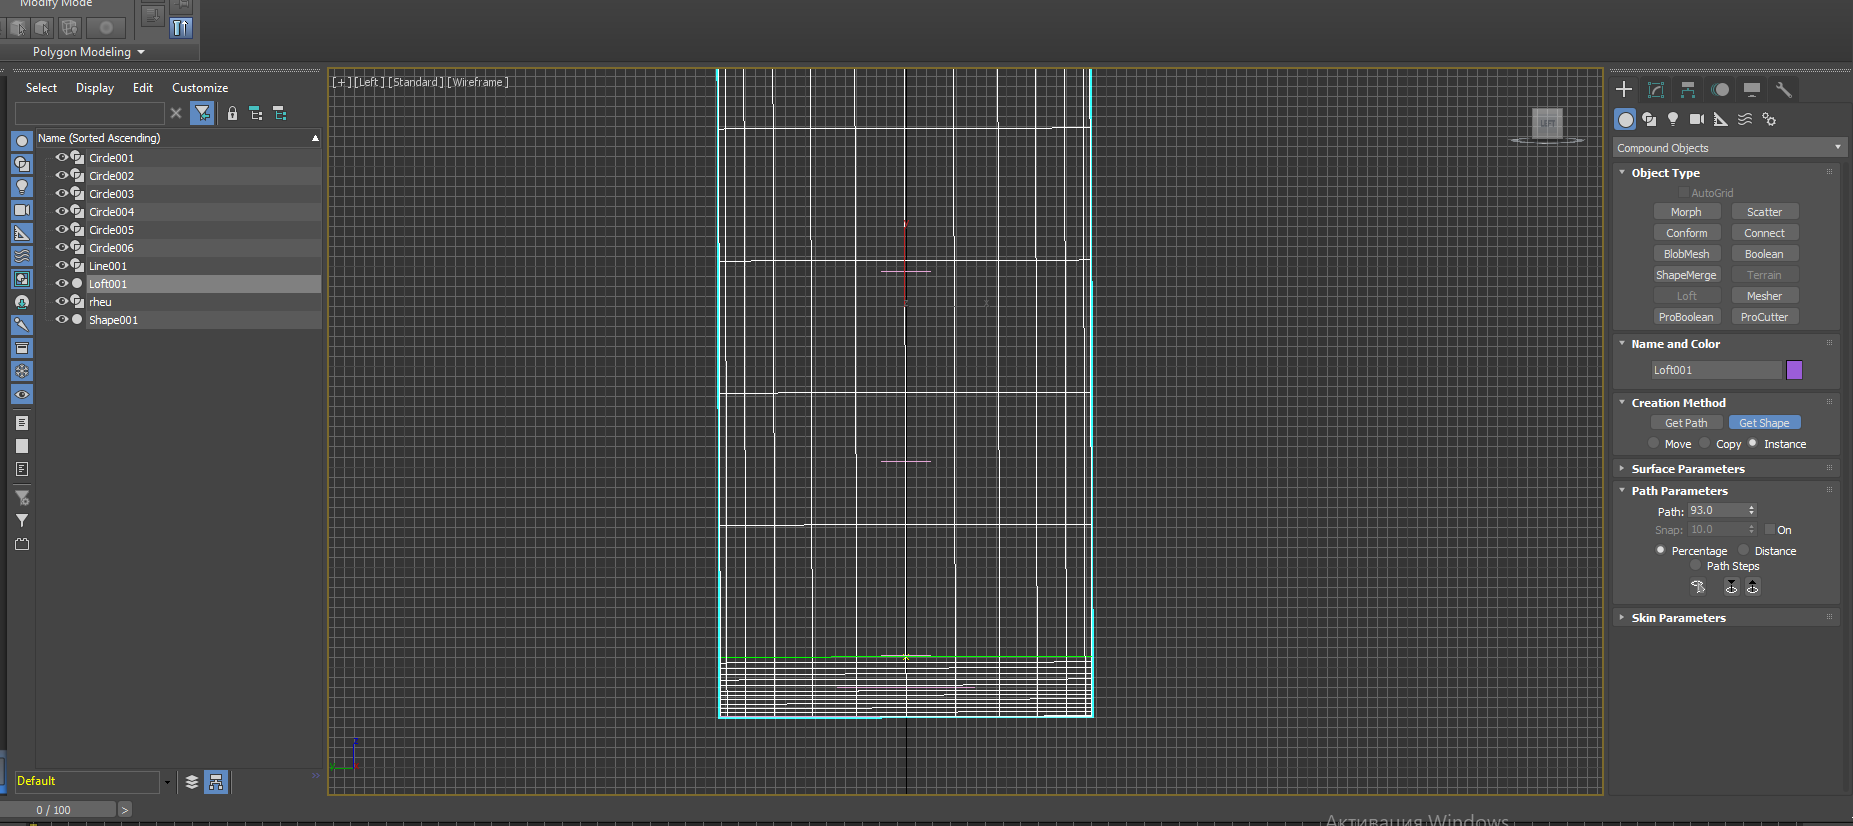The width and height of the screenshot is (1853, 826).
Task: Open the Create tab in command panel
Action: pos(1624,89)
